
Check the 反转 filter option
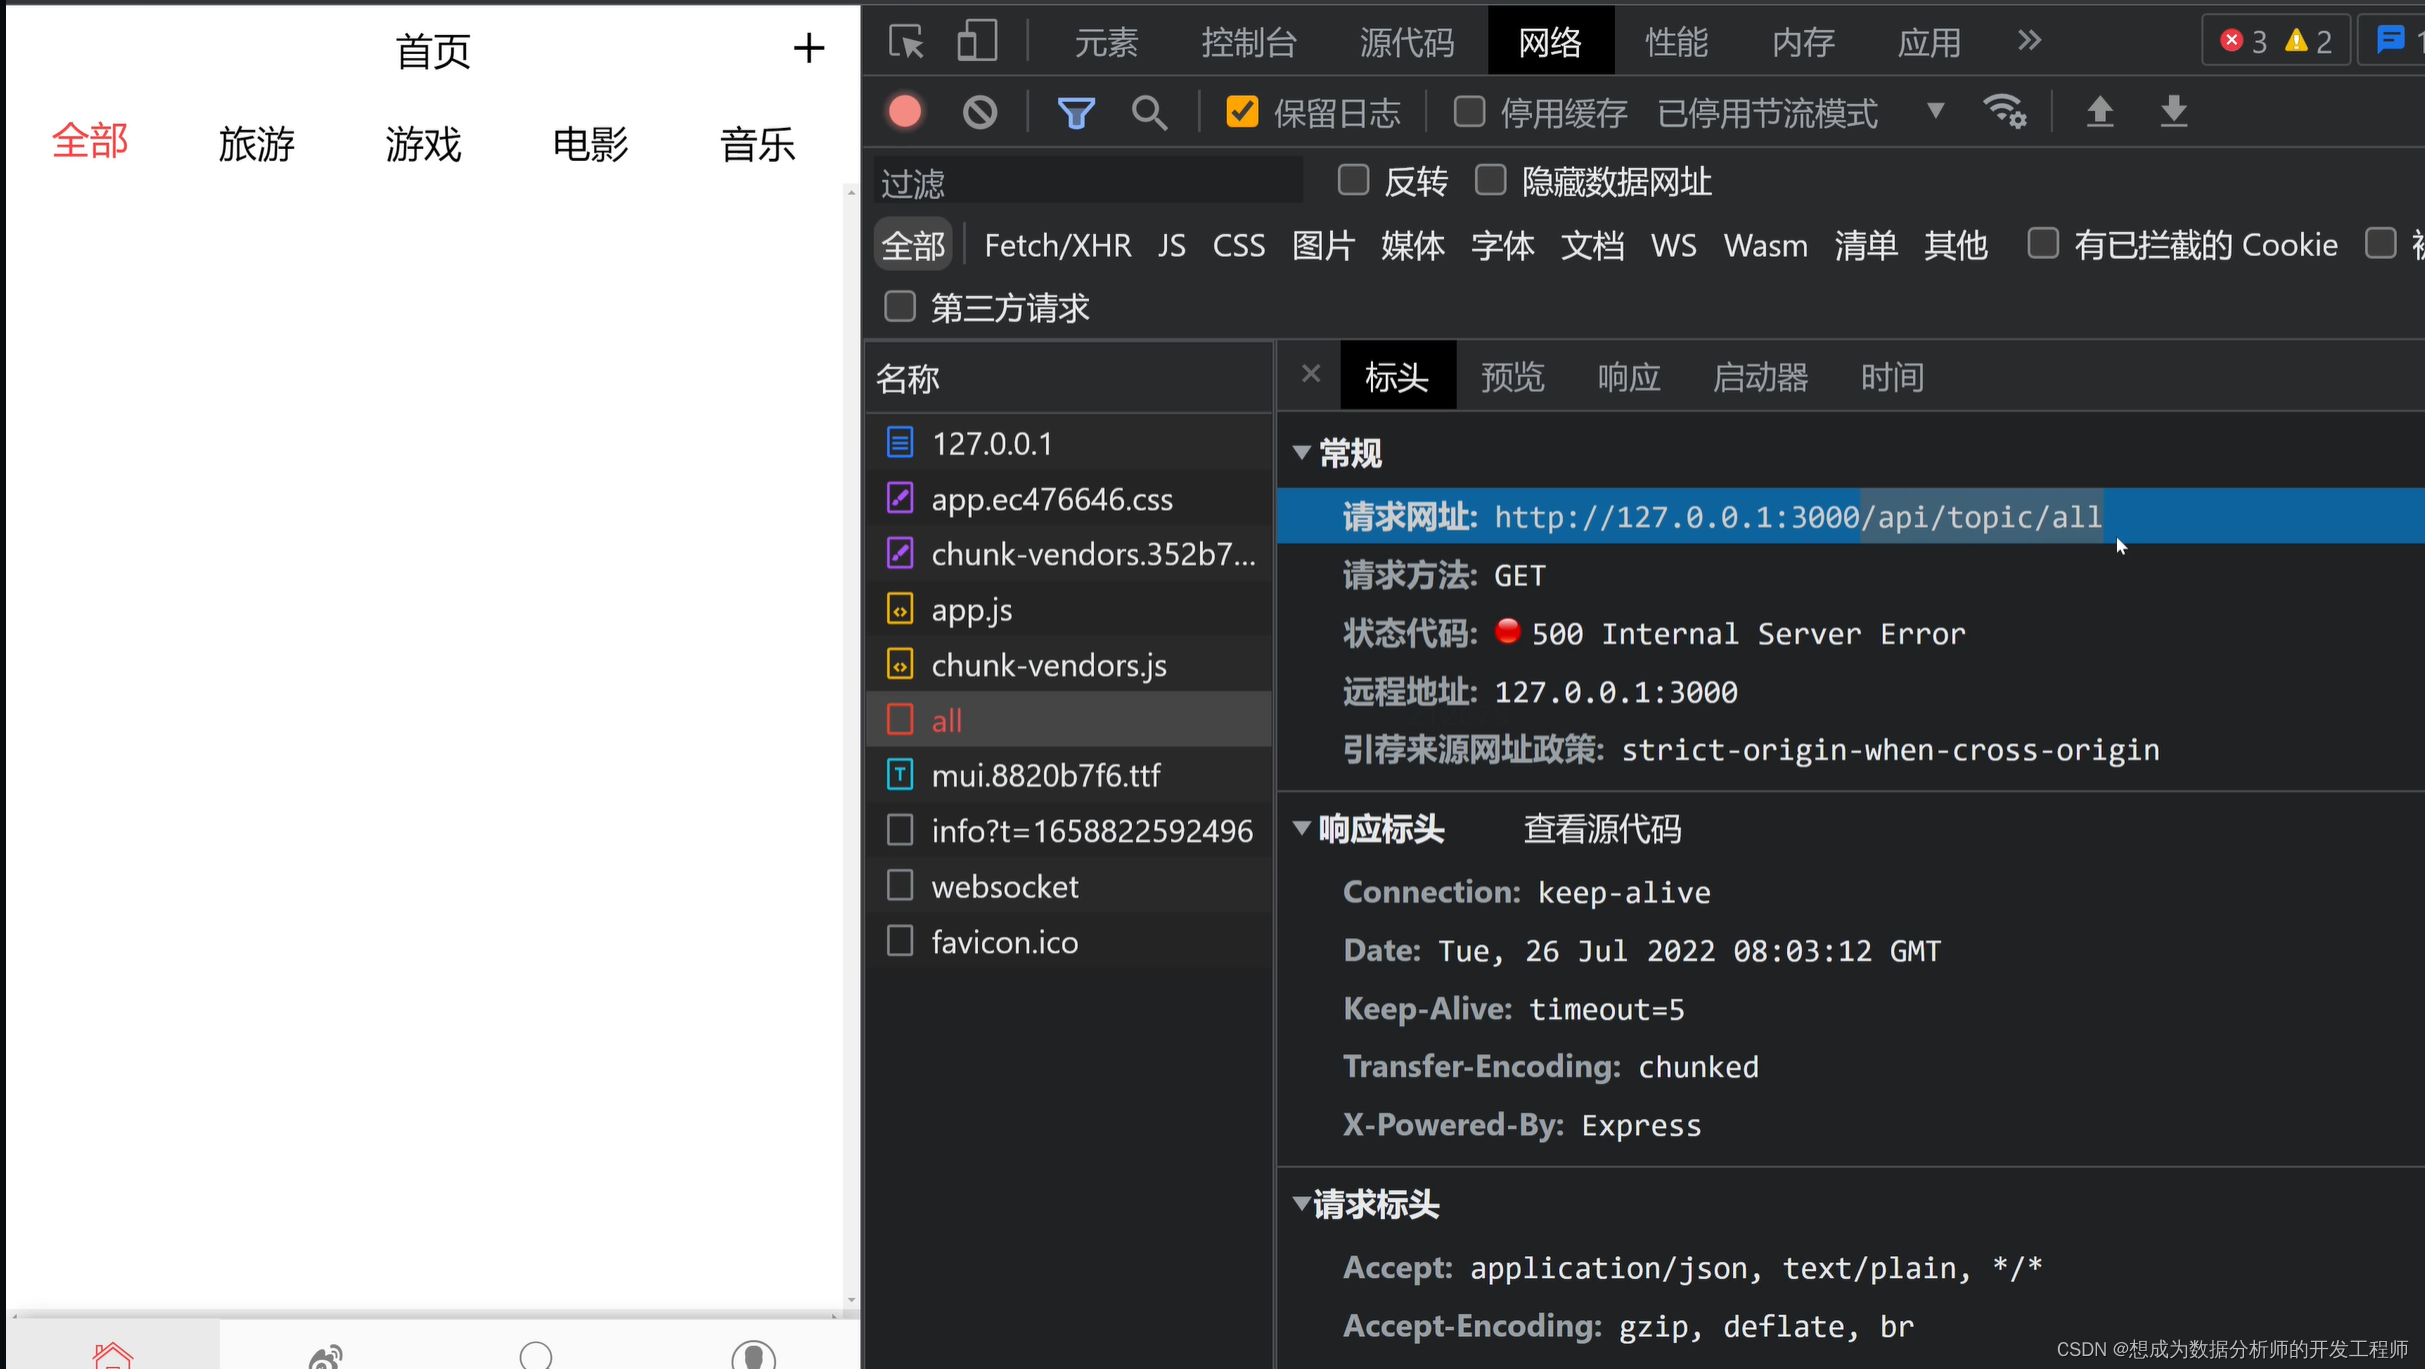click(1352, 179)
